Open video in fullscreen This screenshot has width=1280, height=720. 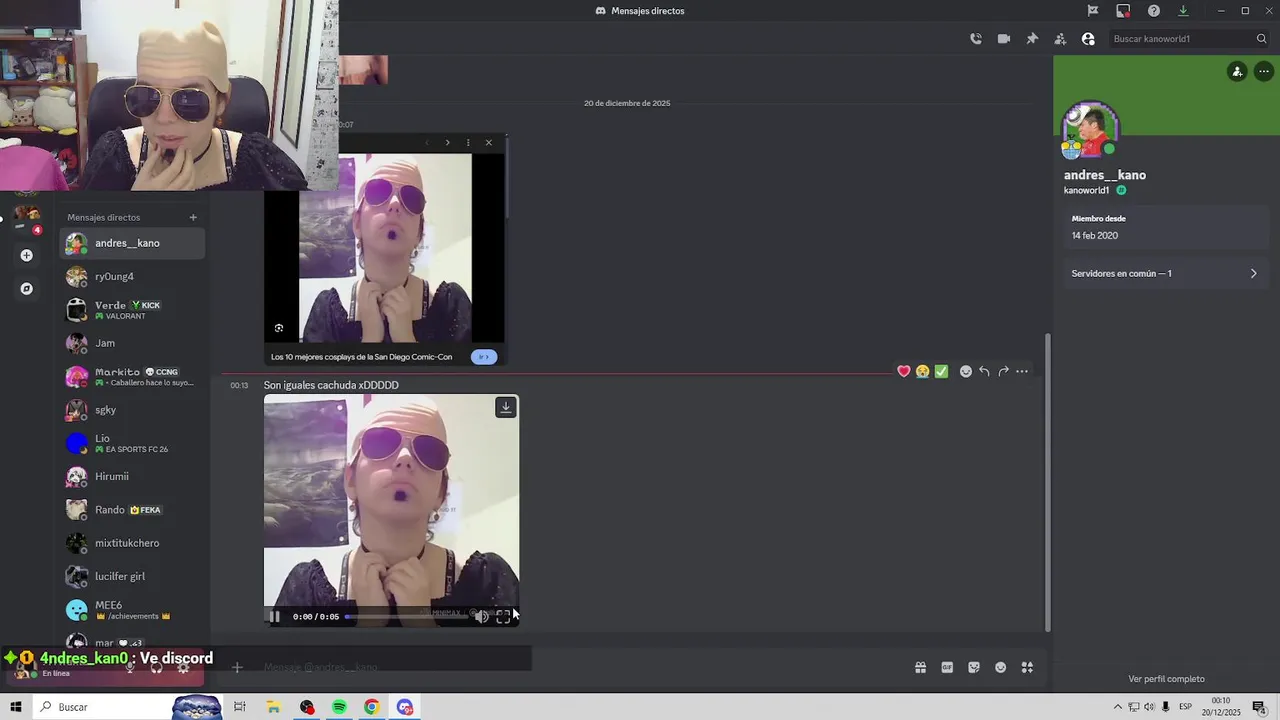coord(503,616)
